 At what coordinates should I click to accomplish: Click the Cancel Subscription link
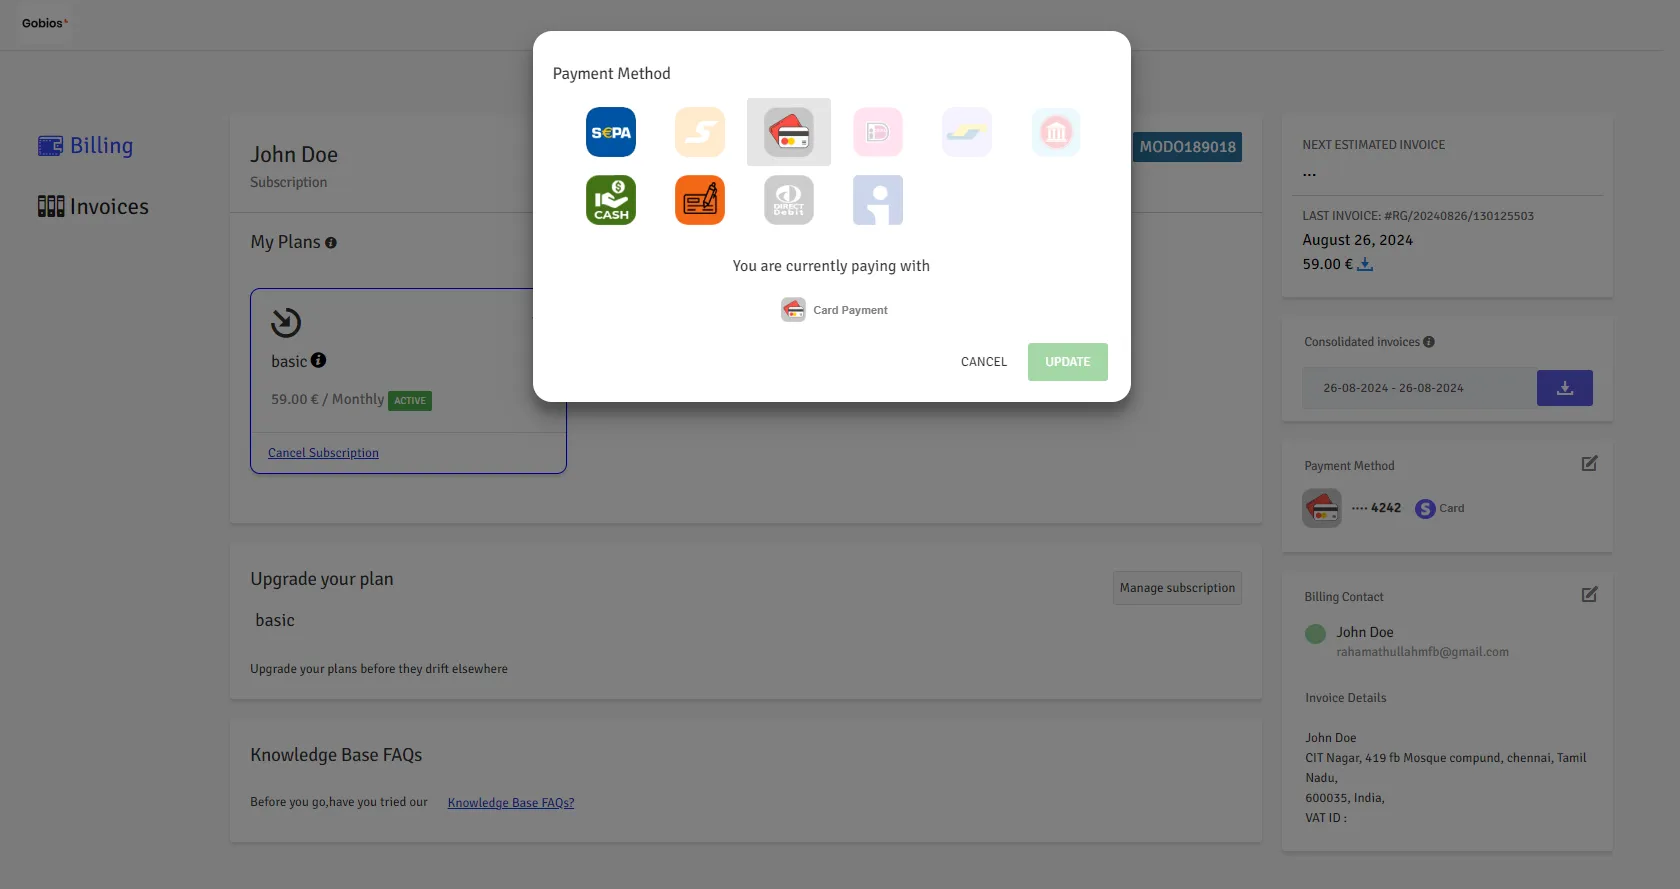point(323,453)
